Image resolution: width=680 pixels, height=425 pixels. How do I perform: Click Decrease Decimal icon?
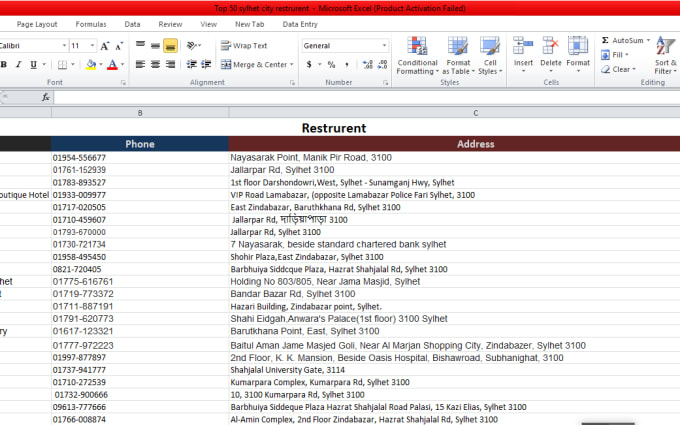382,65
